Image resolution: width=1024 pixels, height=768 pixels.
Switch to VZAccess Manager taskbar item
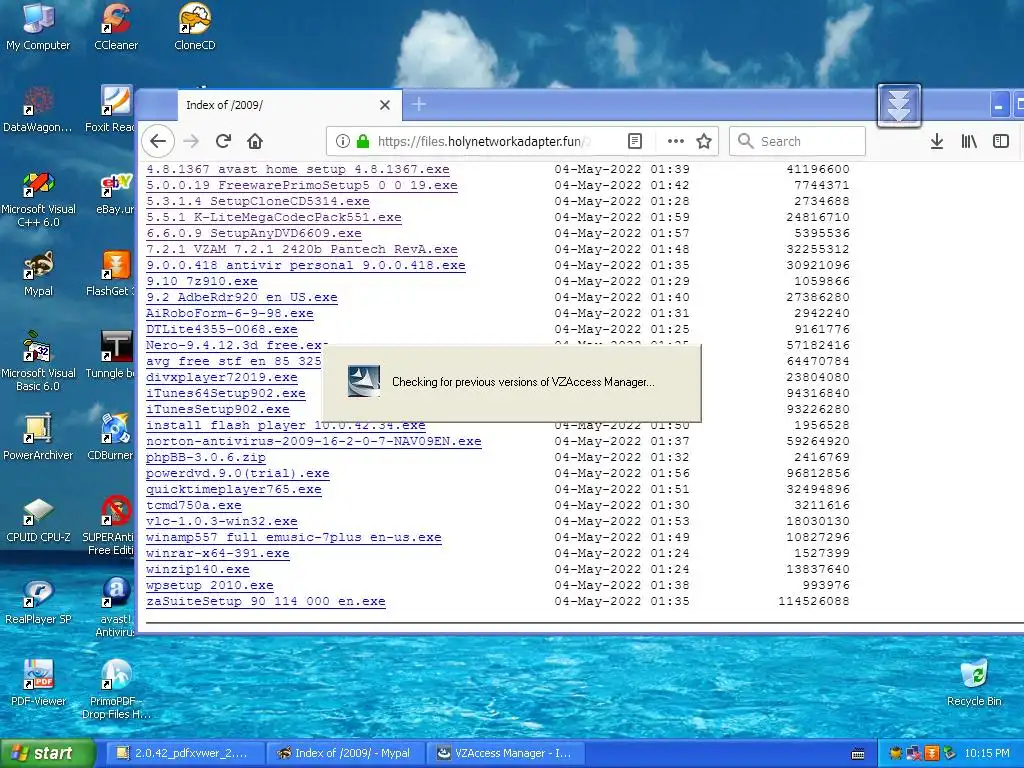pos(505,753)
